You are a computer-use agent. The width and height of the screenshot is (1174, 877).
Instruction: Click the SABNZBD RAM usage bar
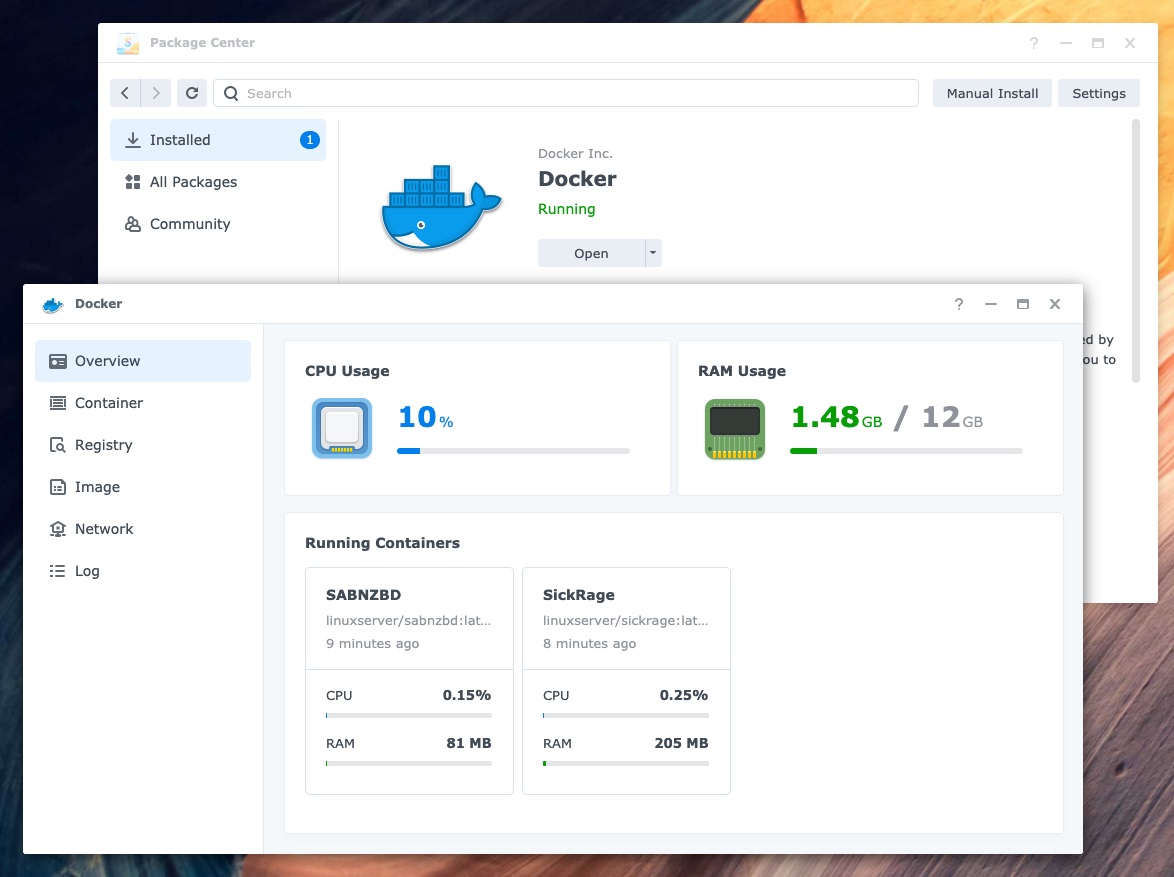pyautogui.click(x=409, y=763)
